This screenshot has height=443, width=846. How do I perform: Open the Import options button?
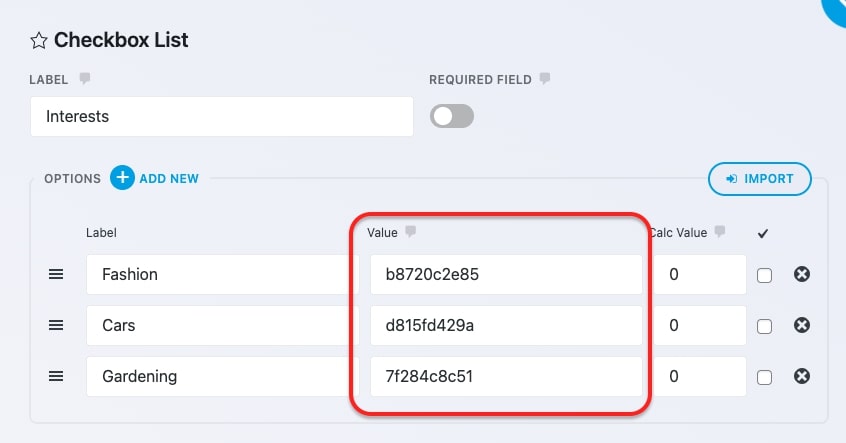[x=760, y=179]
